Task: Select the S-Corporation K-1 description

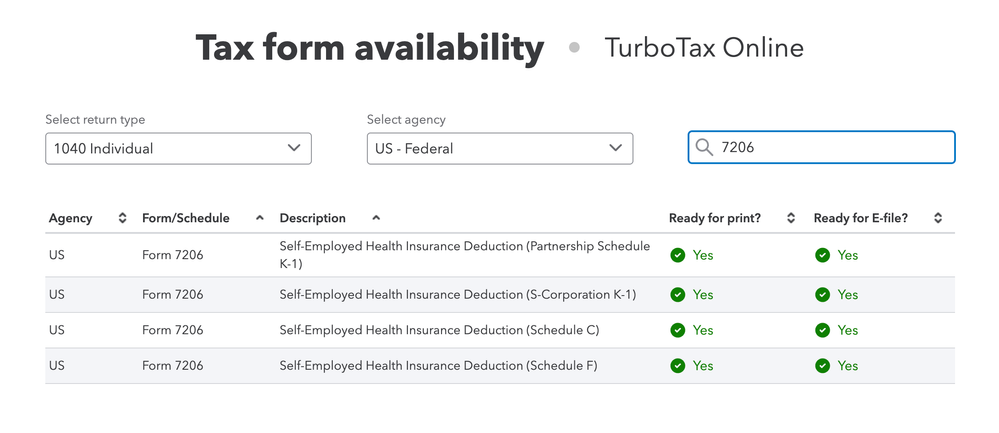Action: (x=457, y=295)
